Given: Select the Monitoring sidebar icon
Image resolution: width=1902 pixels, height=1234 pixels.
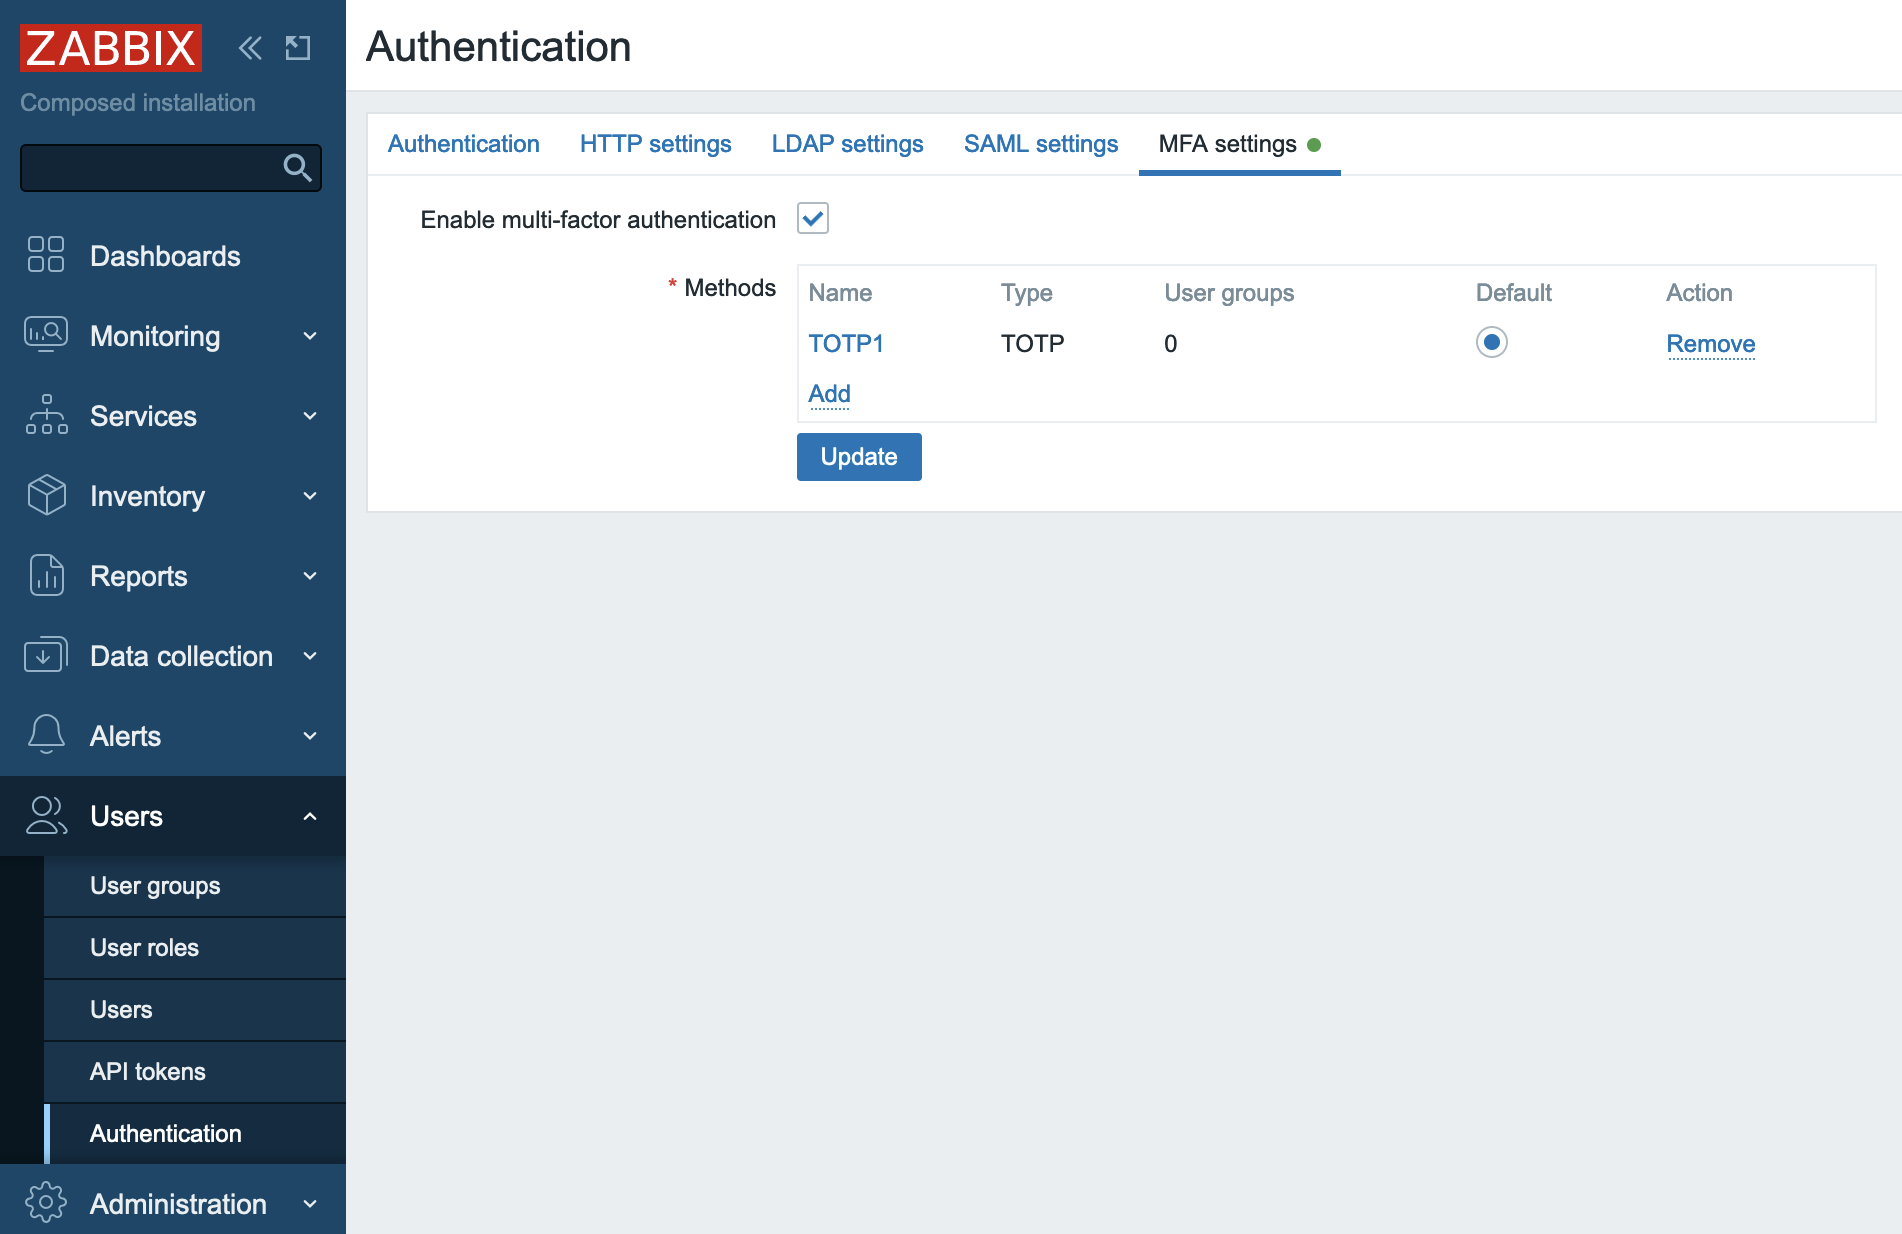Looking at the screenshot, I should coord(44,335).
